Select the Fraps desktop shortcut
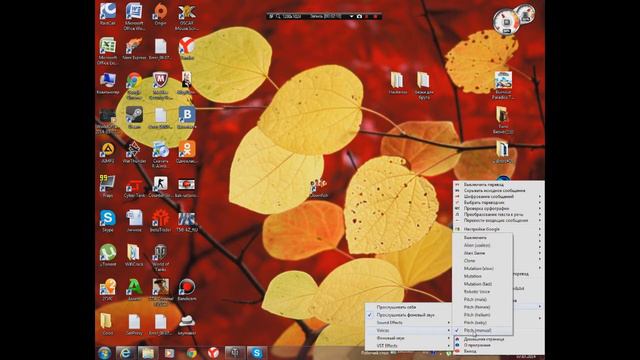This screenshot has width=640, height=360. click(108, 186)
